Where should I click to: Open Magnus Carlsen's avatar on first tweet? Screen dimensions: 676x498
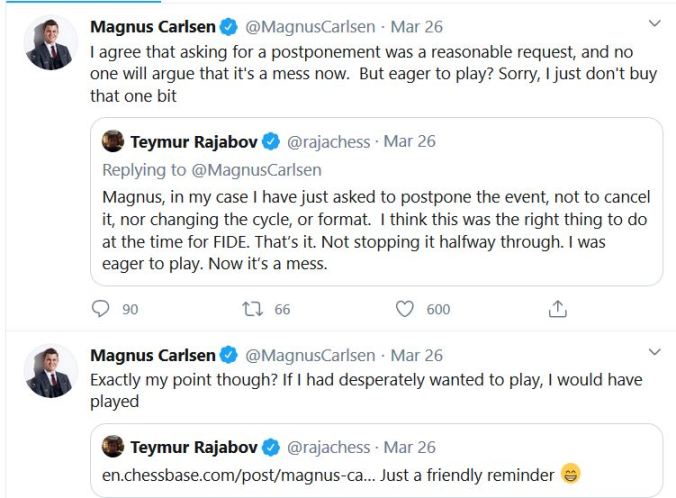pos(51,43)
